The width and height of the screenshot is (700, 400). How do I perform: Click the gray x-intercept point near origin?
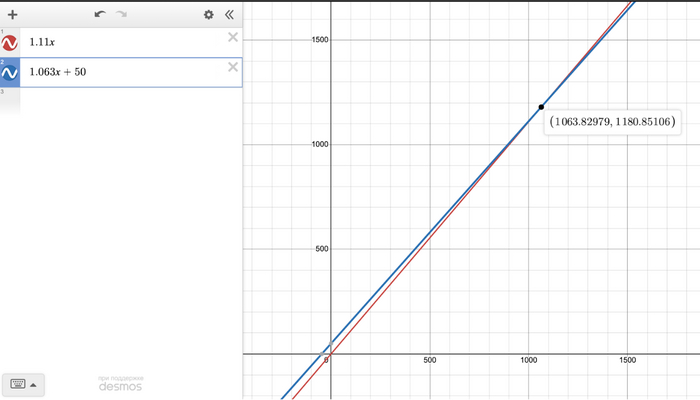tap(322, 354)
